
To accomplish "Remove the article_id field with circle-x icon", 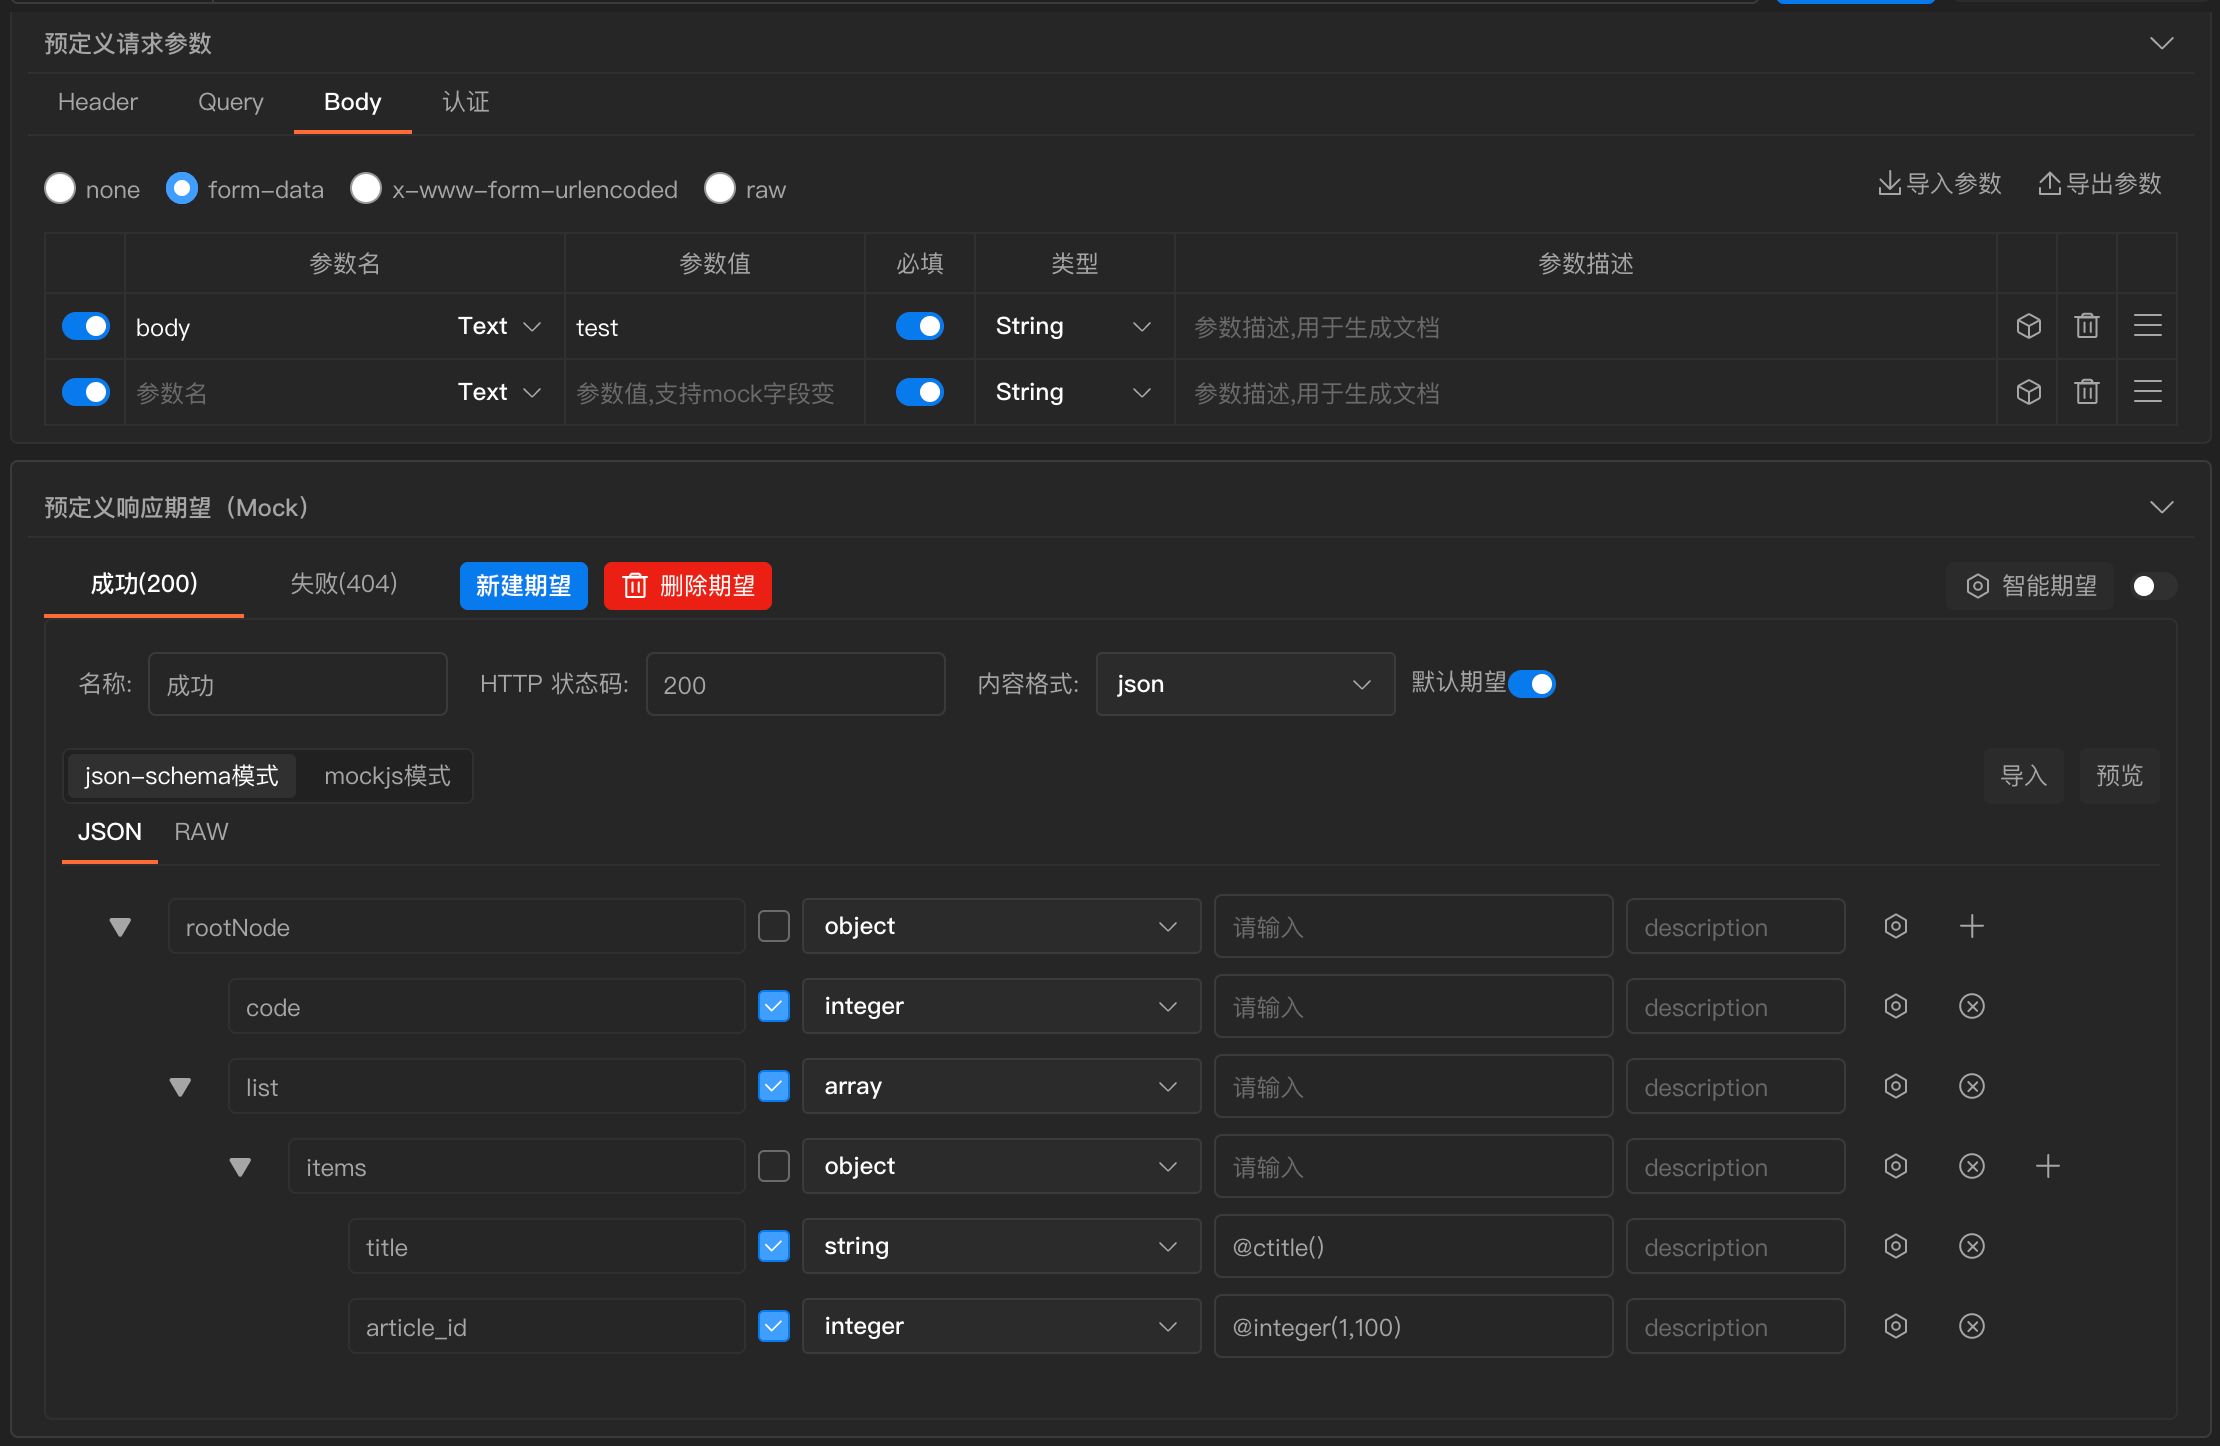I will coord(1971,1326).
